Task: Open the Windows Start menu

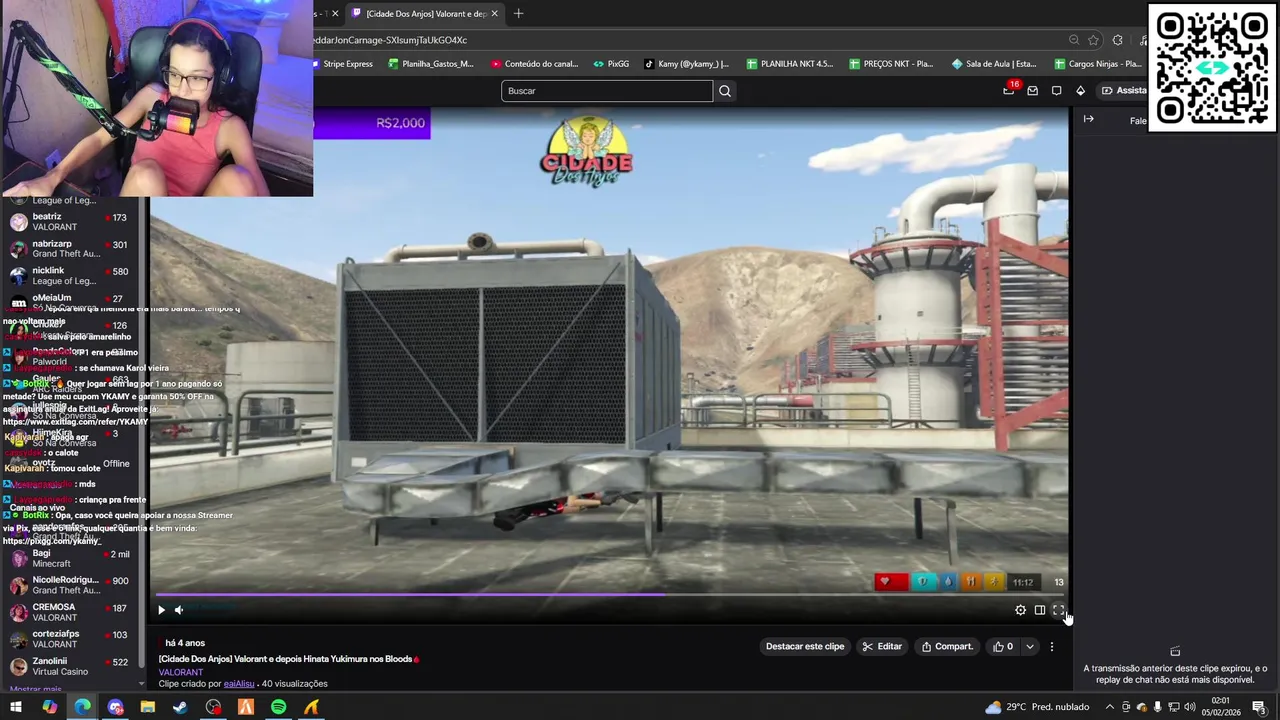Action: click(x=16, y=707)
